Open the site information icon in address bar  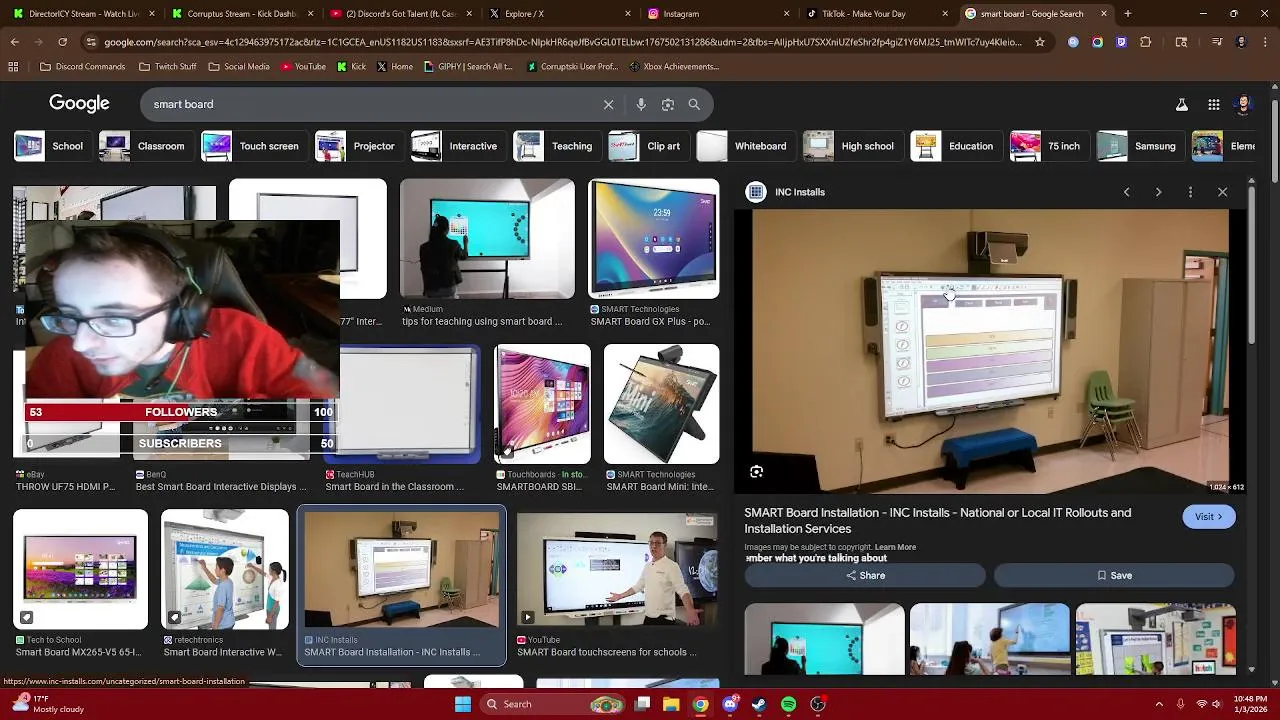click(91, 42)
